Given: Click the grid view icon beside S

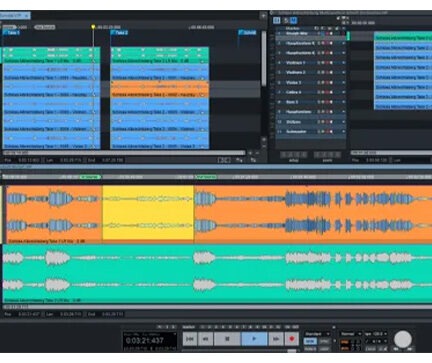Looking at the screenshot, I should click(277, 21).
